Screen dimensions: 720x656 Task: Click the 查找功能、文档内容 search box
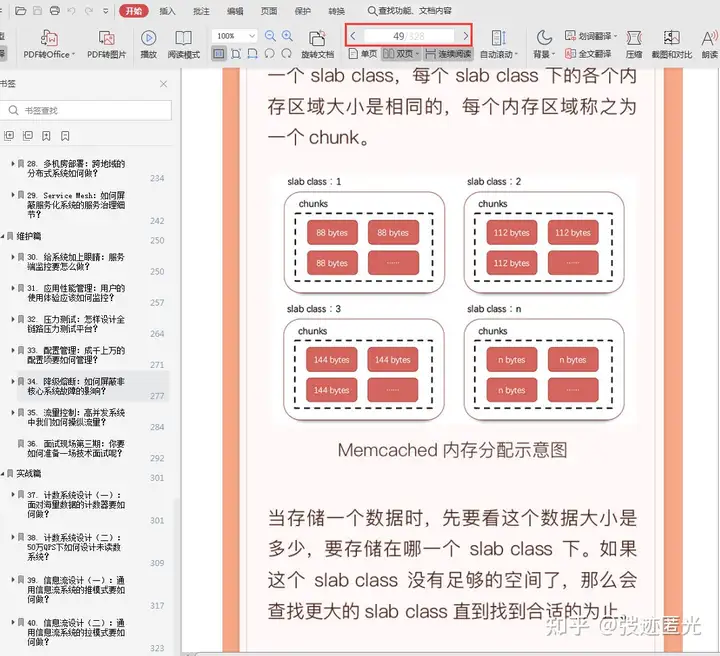(x=410, y=11)
